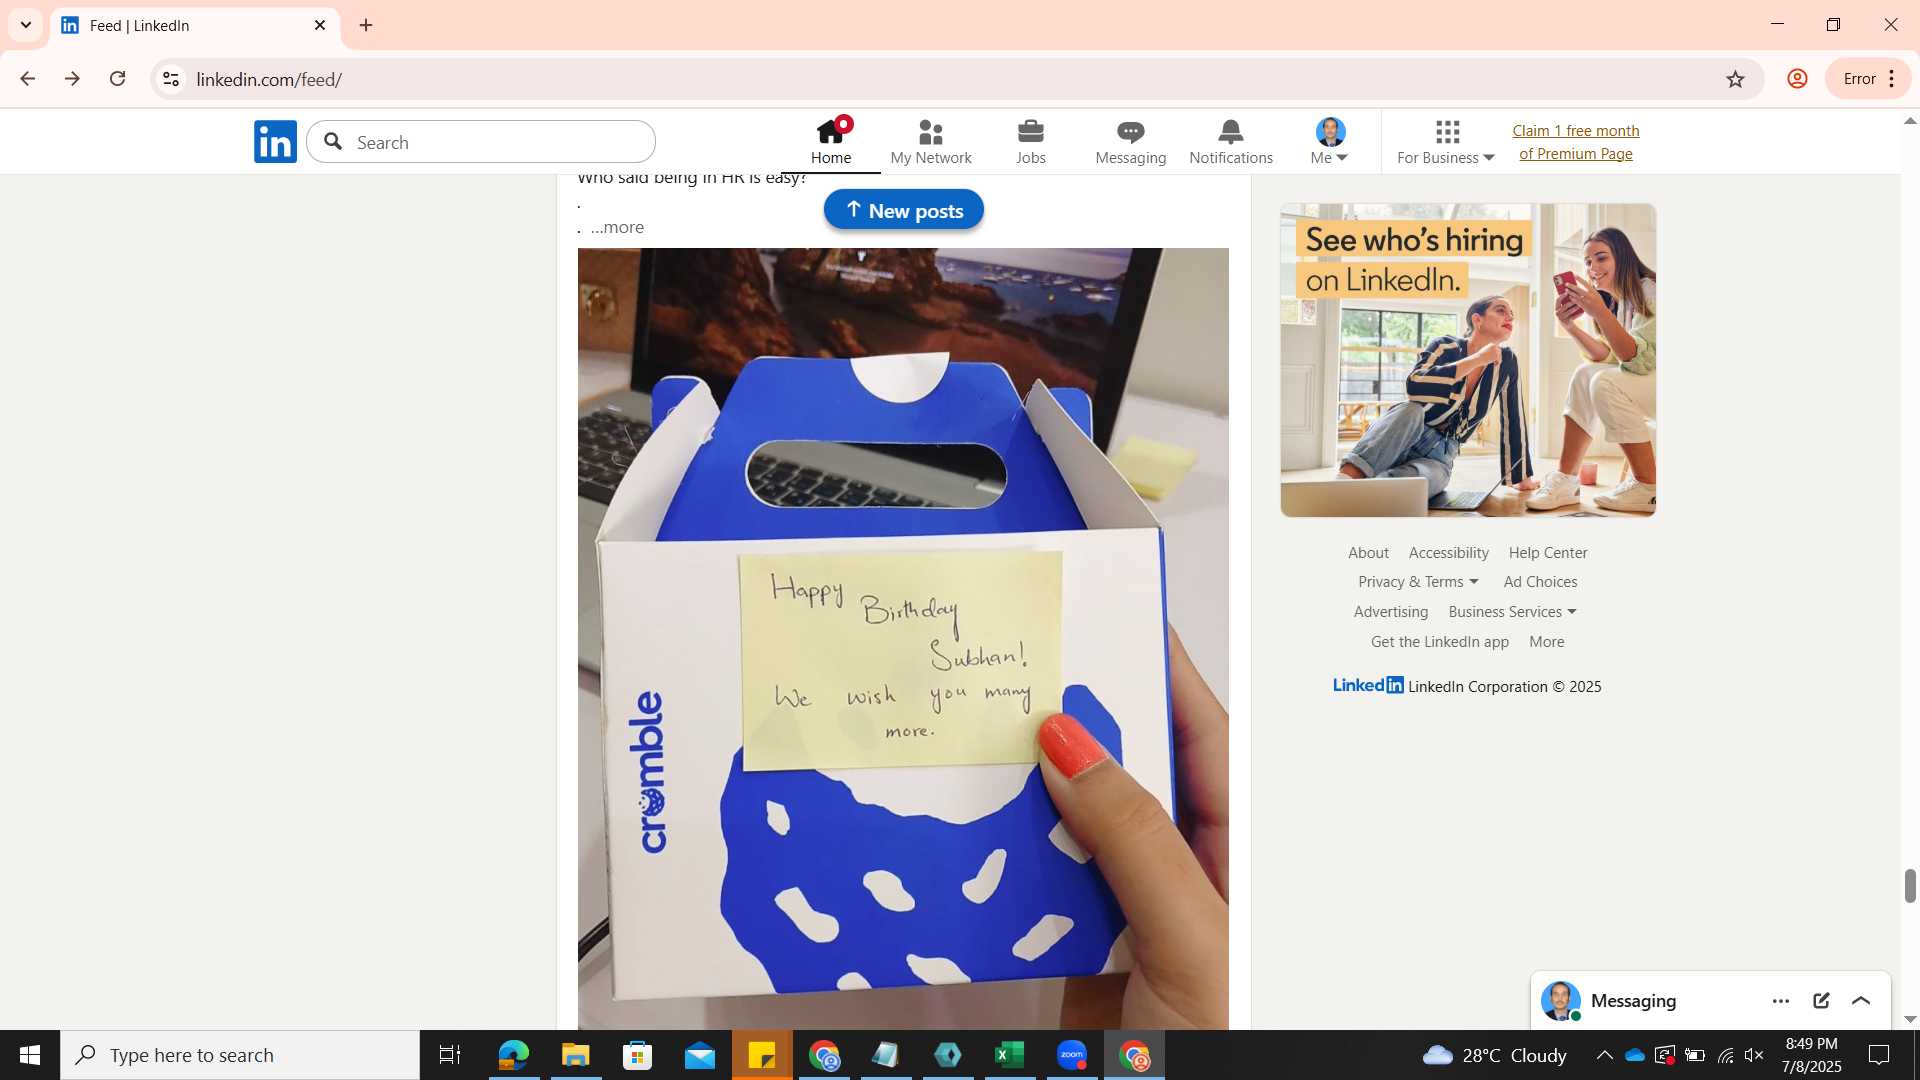Viewport: 1920px width, 1080px height.
Task: Open the Home feed tab
Action: tap(831, 142)
